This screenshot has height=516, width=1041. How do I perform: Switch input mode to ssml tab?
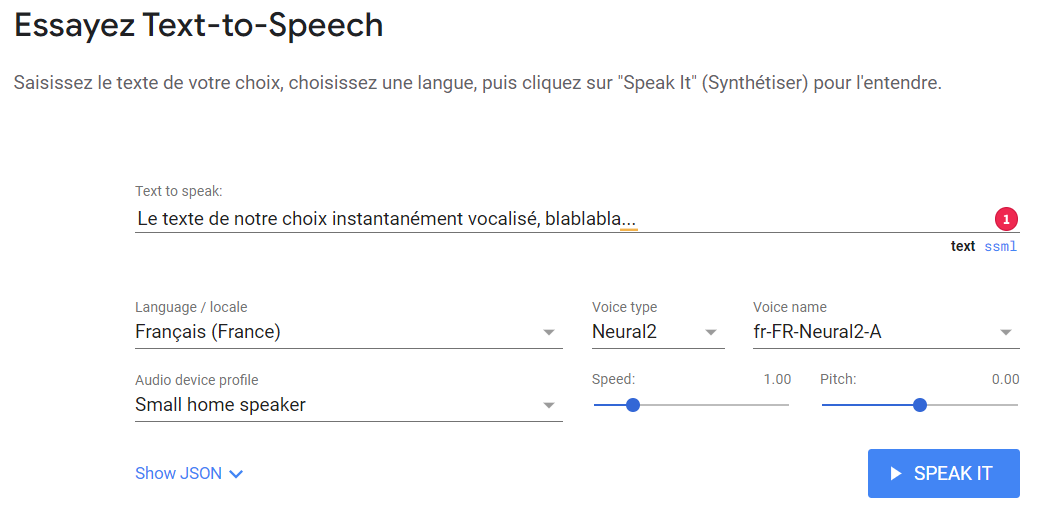click(1000, 246)
